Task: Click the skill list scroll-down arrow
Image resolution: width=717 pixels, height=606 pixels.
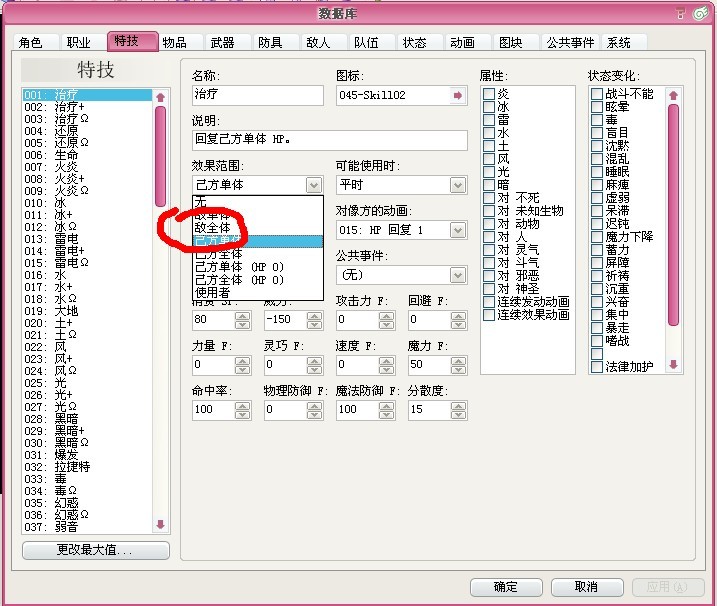Action: [x=160, y=524]
